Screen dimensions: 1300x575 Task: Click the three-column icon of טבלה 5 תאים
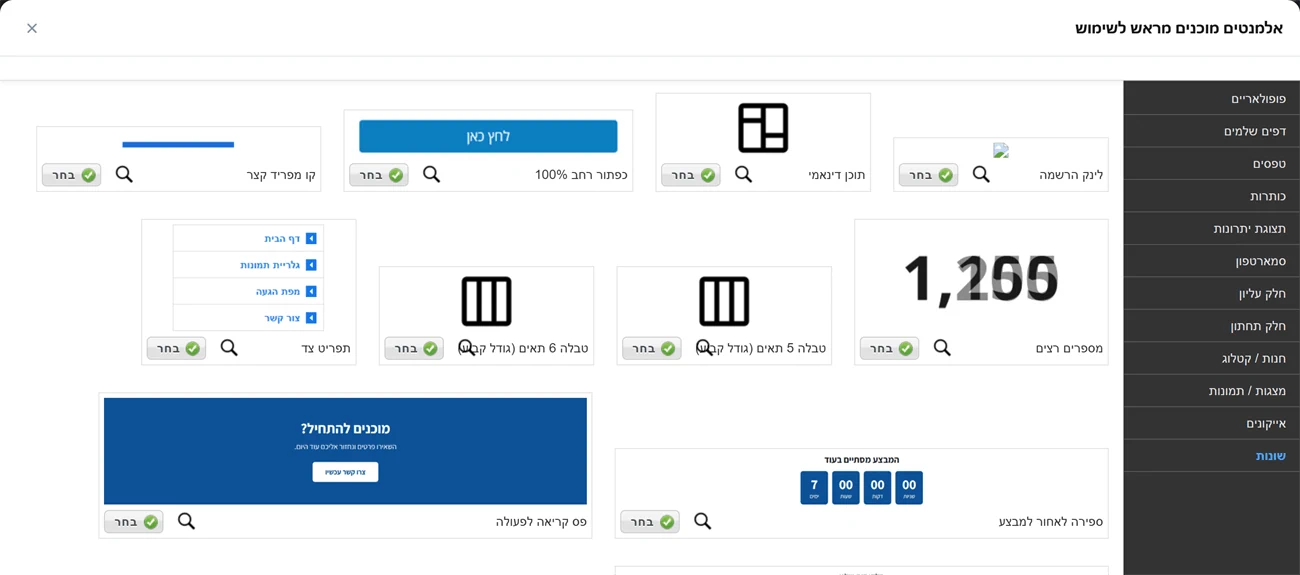(724, 301)
